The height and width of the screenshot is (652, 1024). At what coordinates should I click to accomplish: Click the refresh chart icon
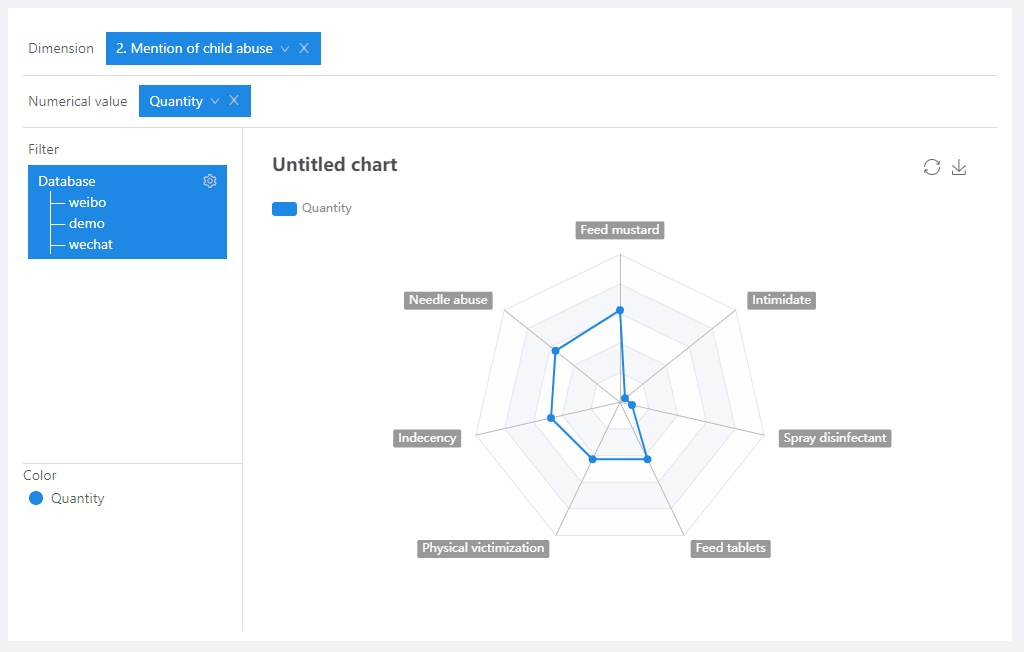click(x=932, y=167)
